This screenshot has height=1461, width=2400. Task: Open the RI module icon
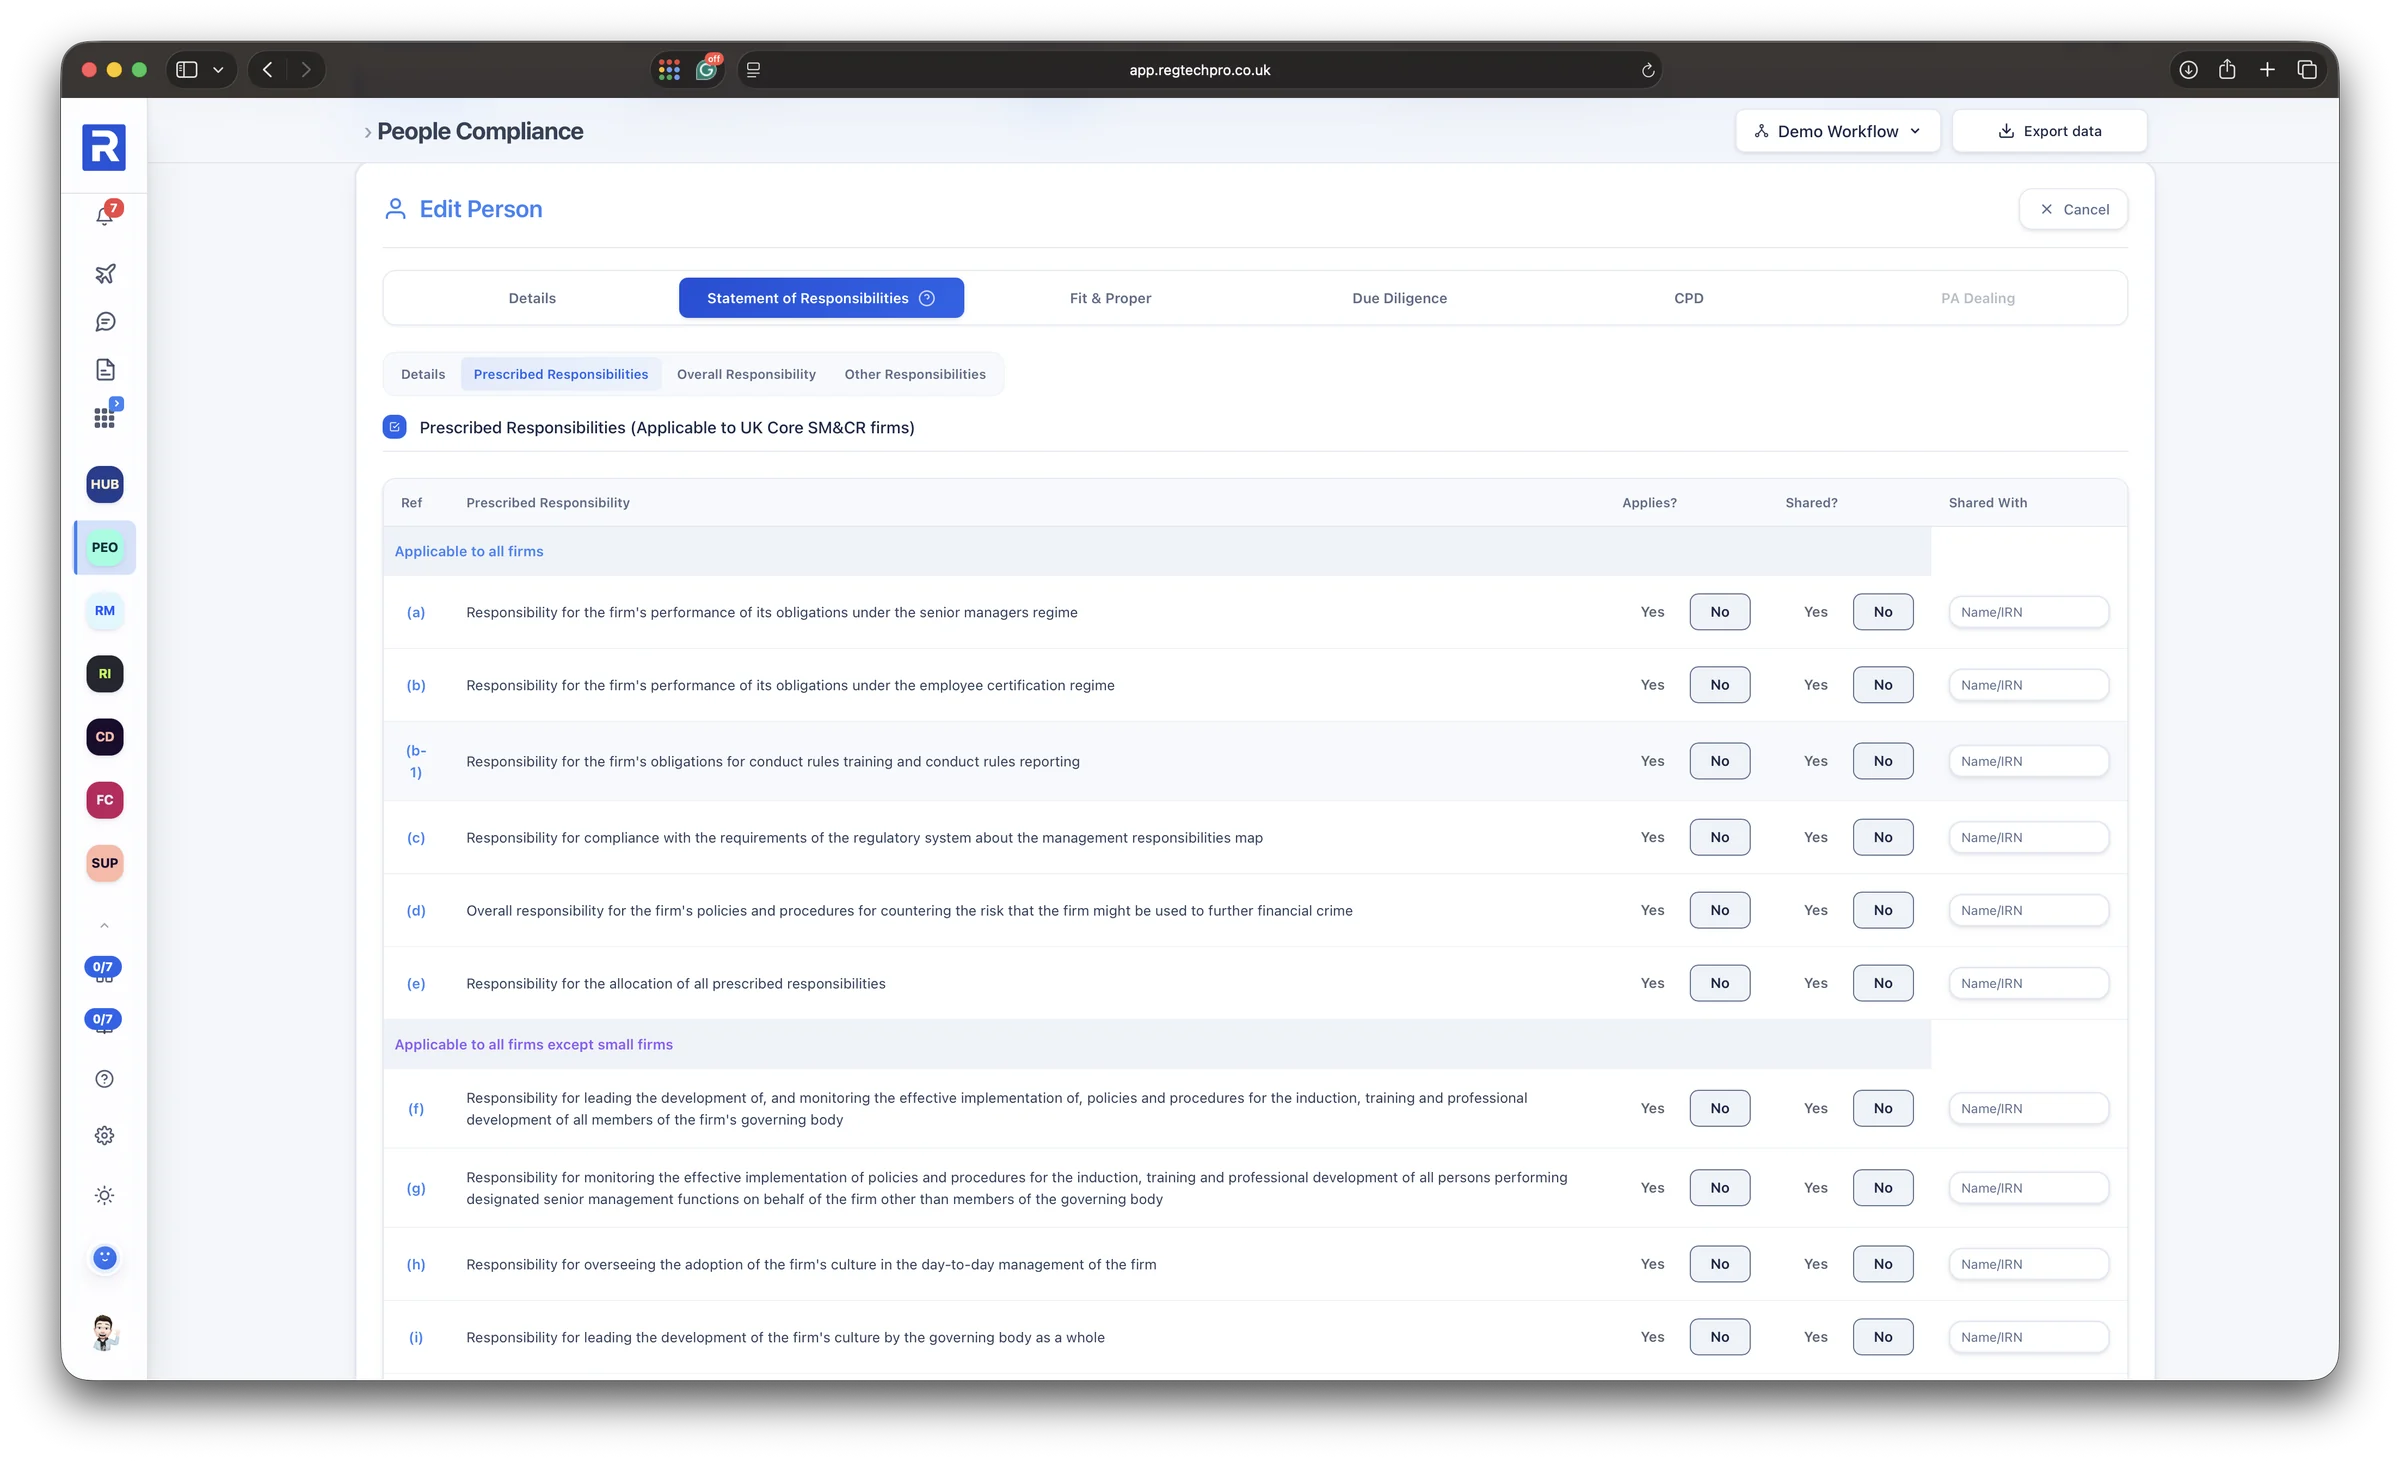(105, 674)
